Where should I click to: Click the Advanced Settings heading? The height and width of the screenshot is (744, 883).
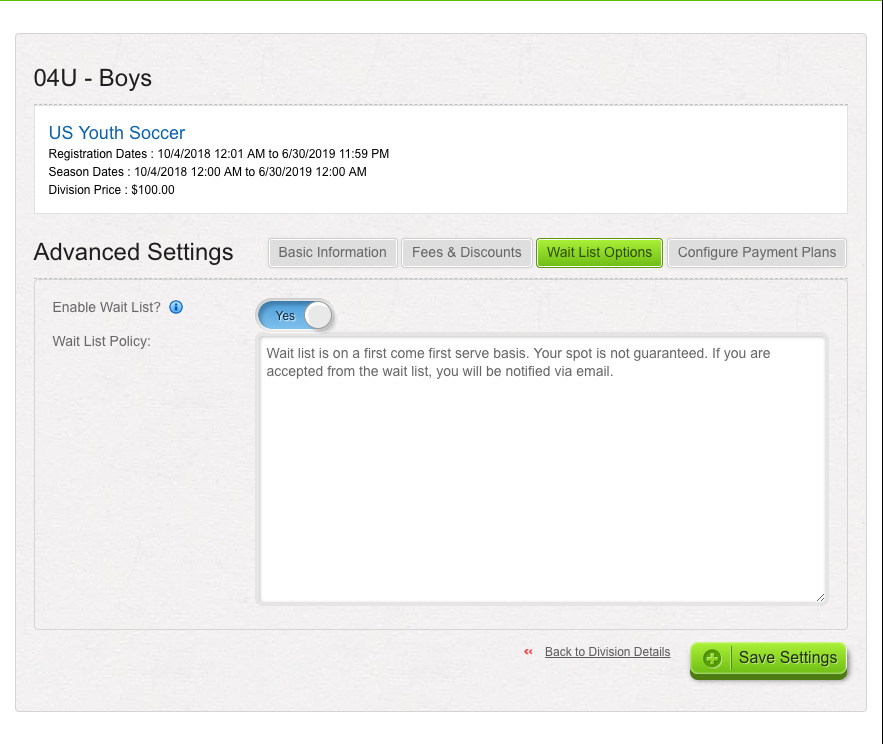pos(133,252)
